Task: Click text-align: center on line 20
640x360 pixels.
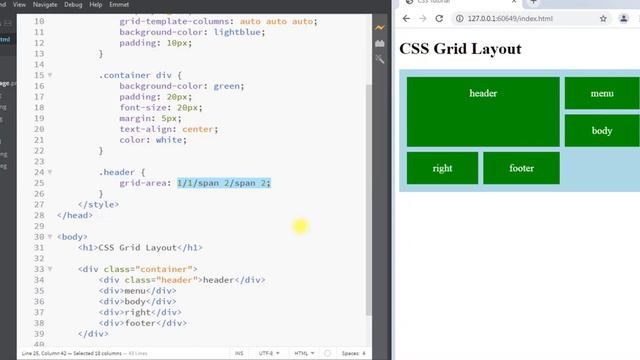Action: (169, 129)
